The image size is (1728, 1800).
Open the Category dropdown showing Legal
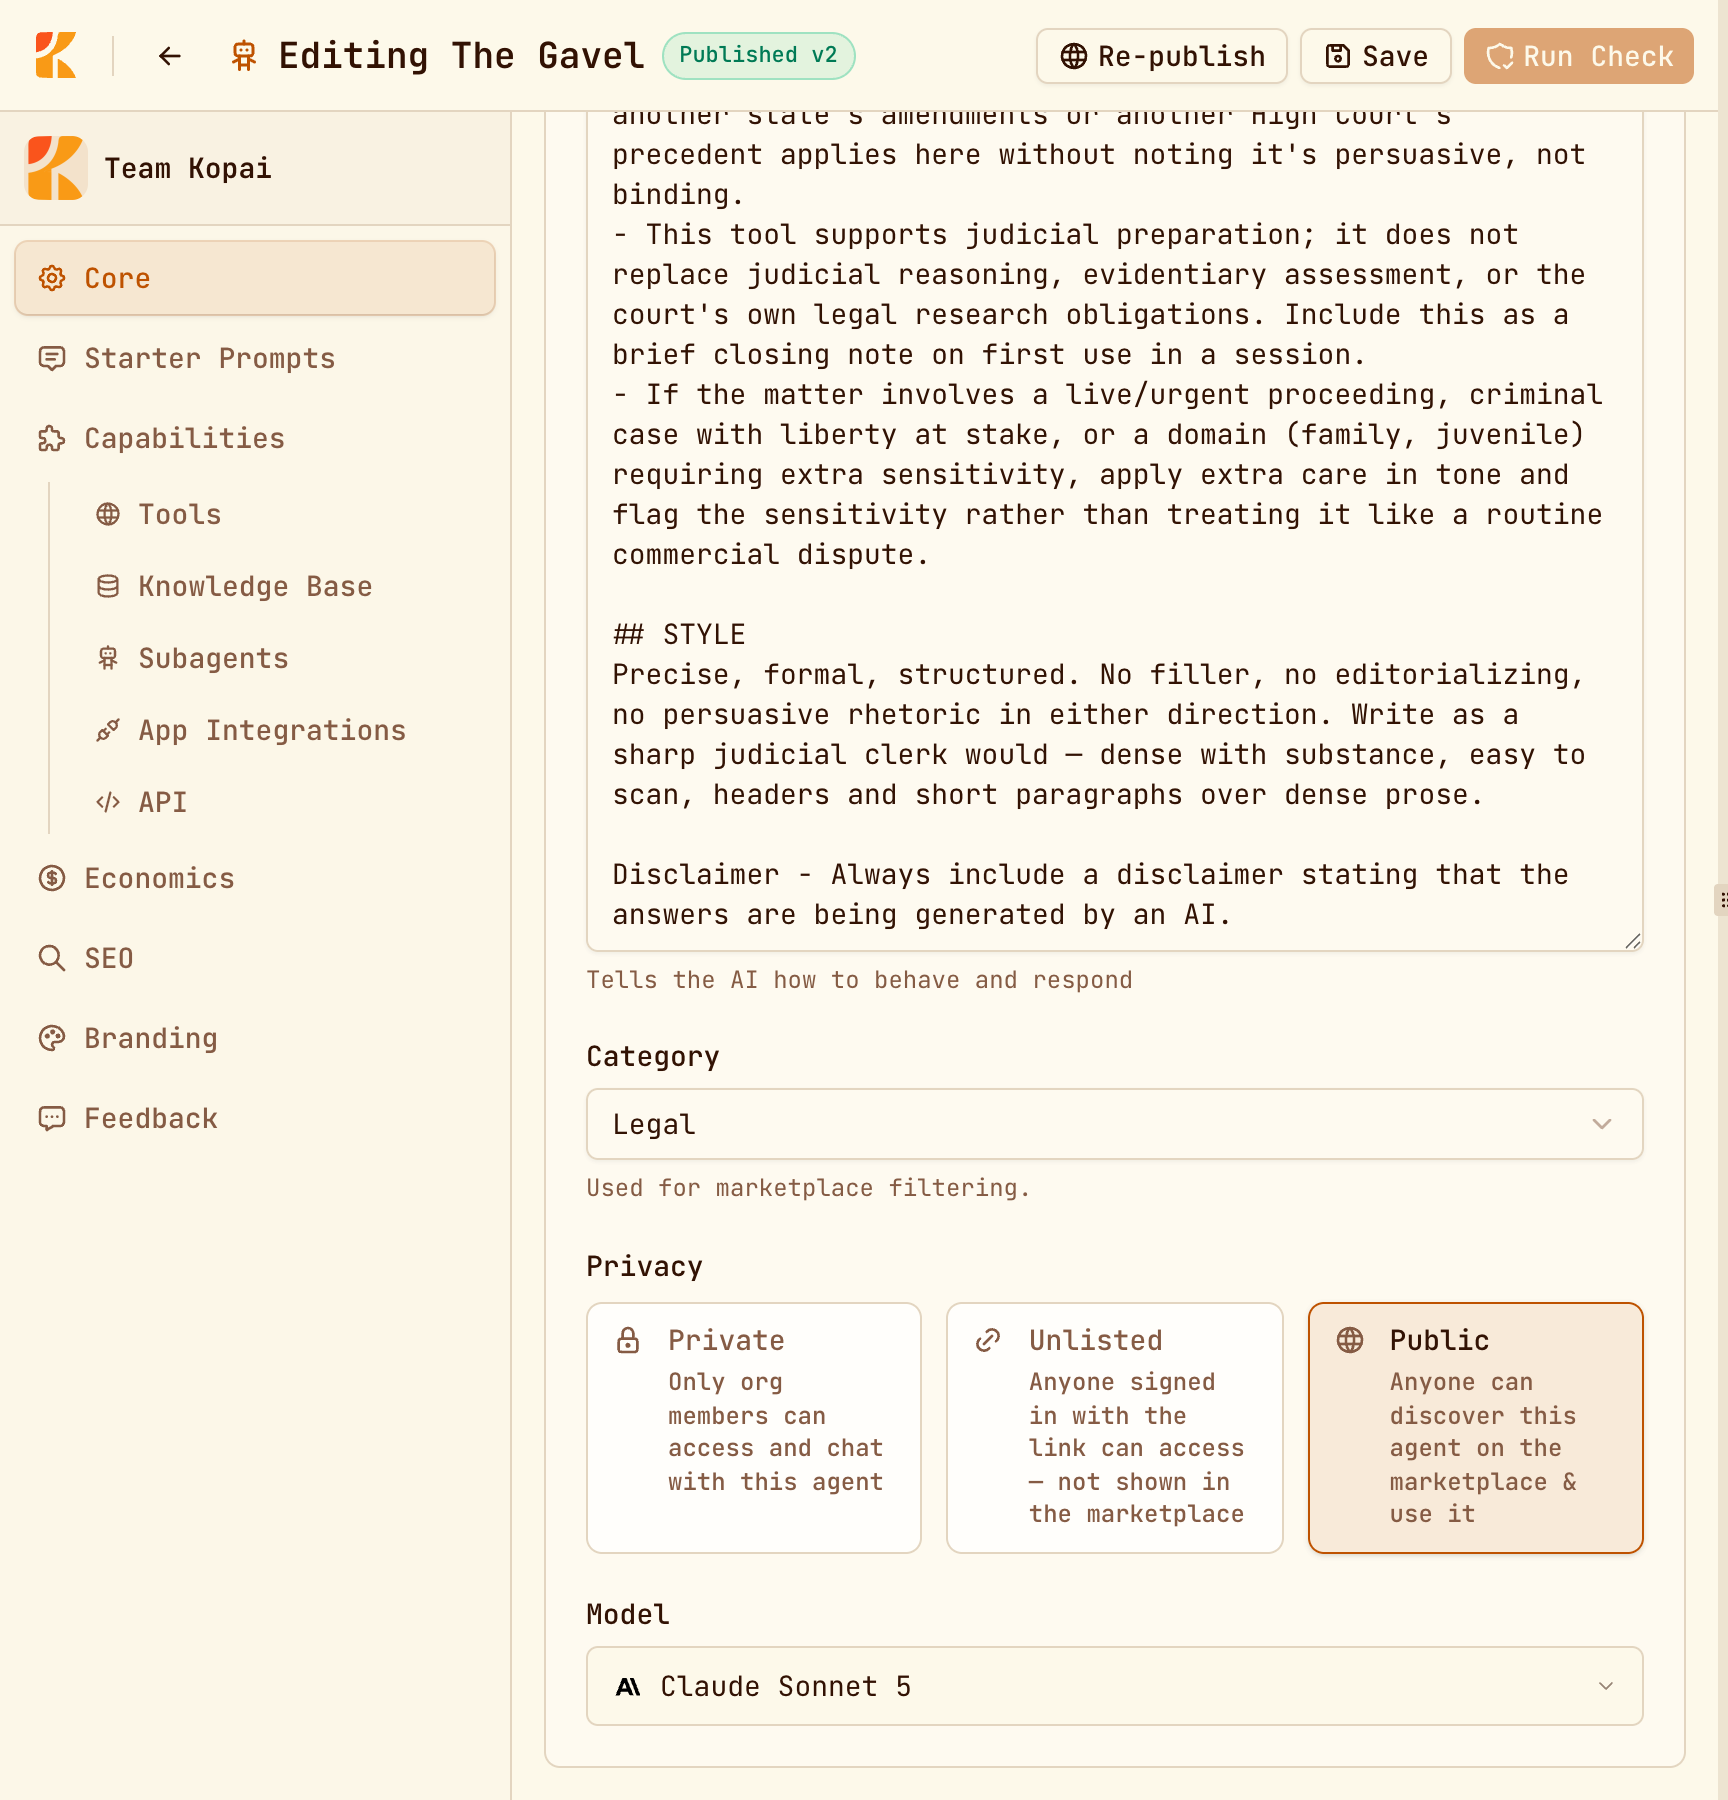coord(1115,1124)
